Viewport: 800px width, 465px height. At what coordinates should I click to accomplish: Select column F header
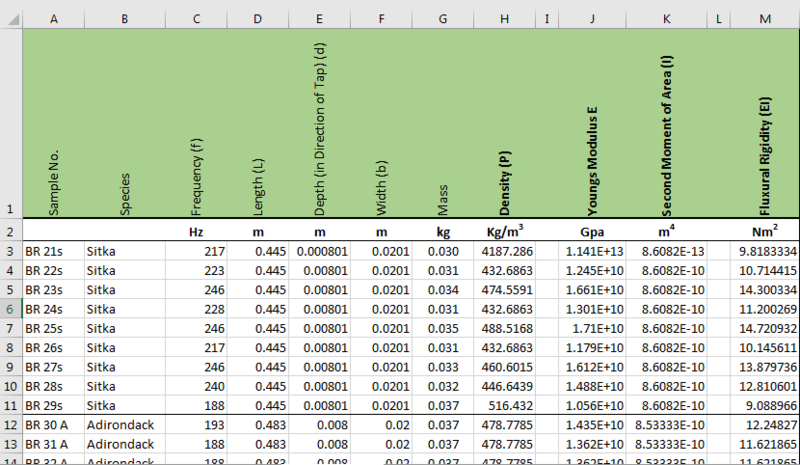pos(381,19)
